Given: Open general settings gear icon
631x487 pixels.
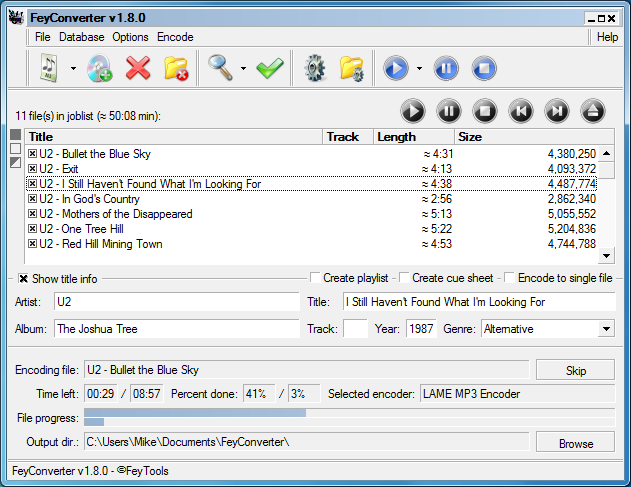Looking at the screenshot, I should tap(315, 68).
